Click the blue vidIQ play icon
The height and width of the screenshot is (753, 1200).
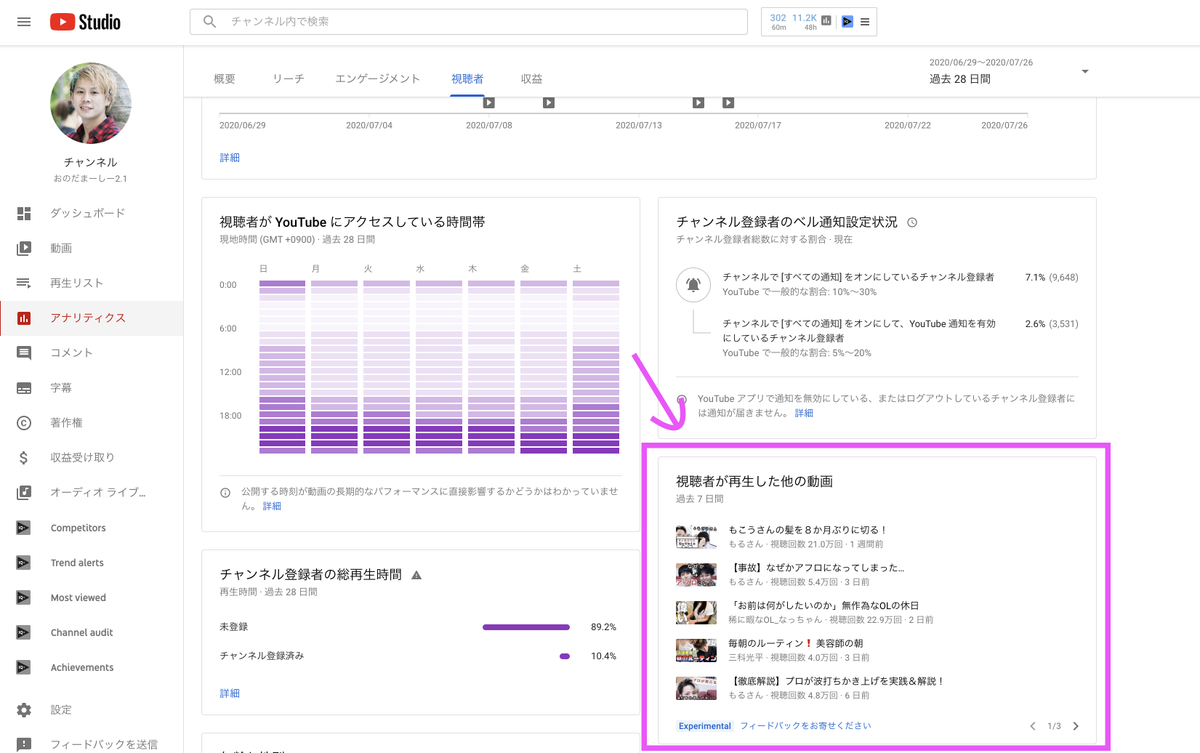(x=847, y=21)
